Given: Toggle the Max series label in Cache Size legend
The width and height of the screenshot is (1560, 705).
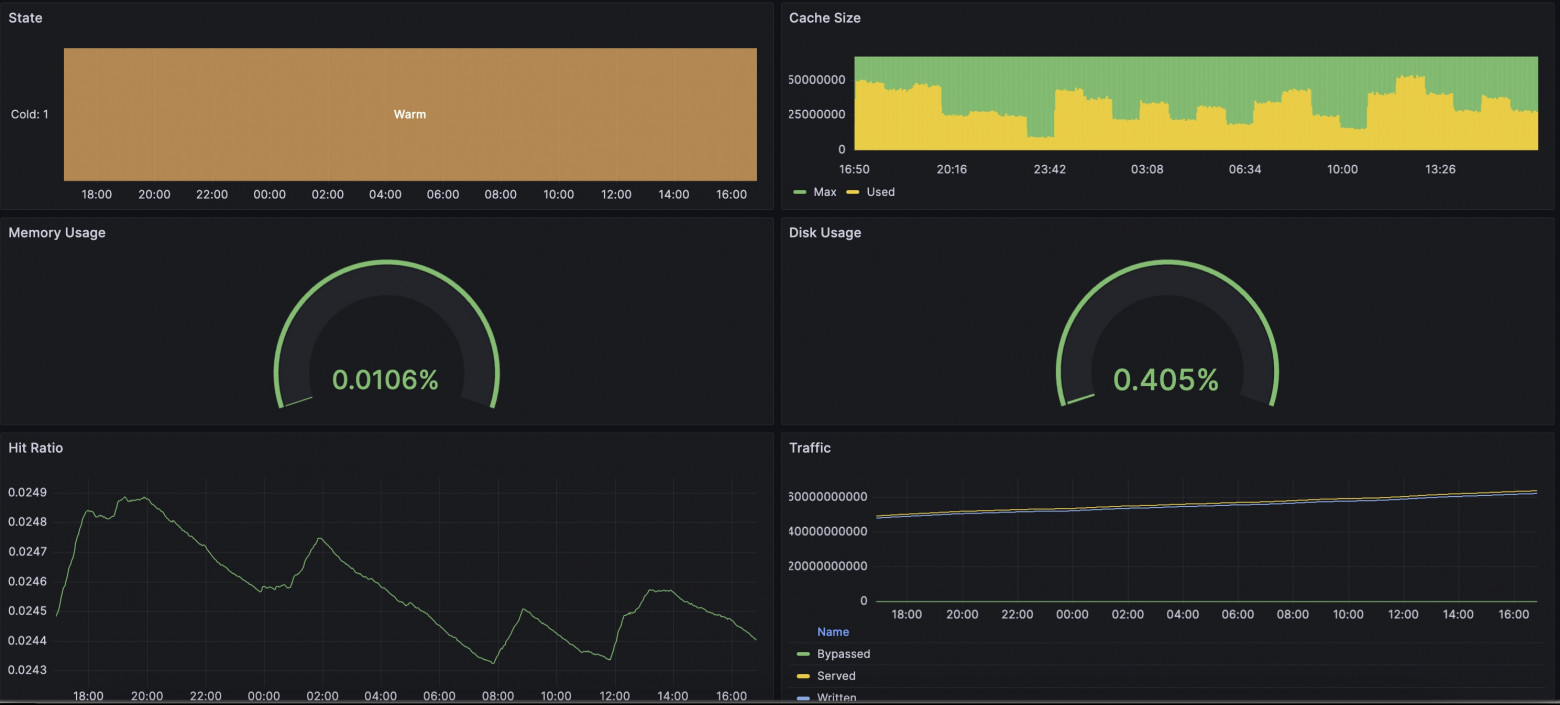Looking at the screenshot, I should coord(825,192).
